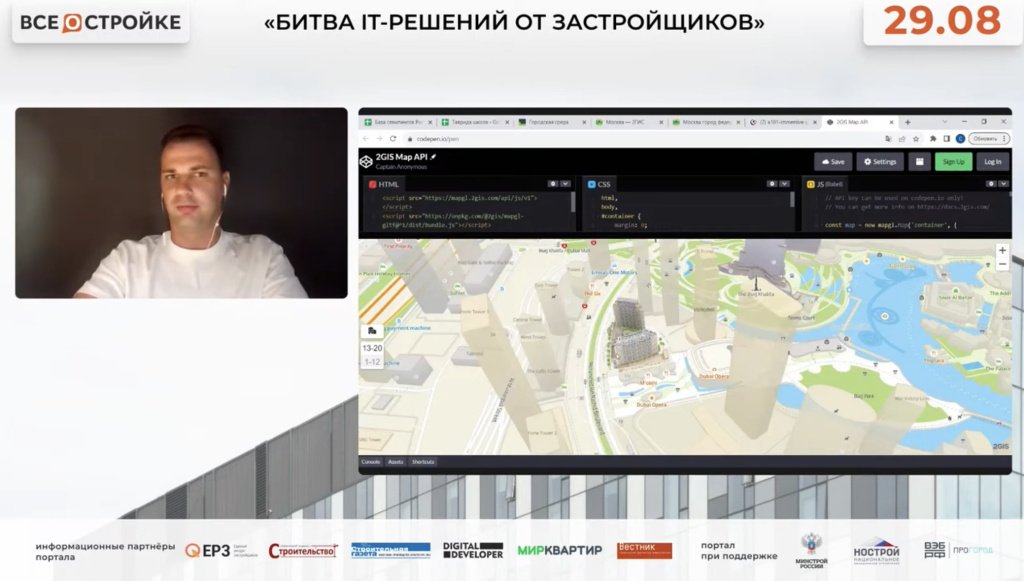This screenshot has width=1024, height=581.
Task: Go forward in browser
Action: (x=379, y=138)
